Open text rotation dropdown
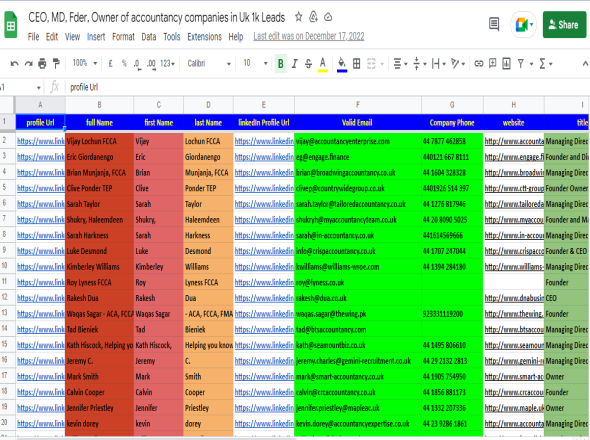The width and height of the screenshot is (590, 440). tap(458, 64)
